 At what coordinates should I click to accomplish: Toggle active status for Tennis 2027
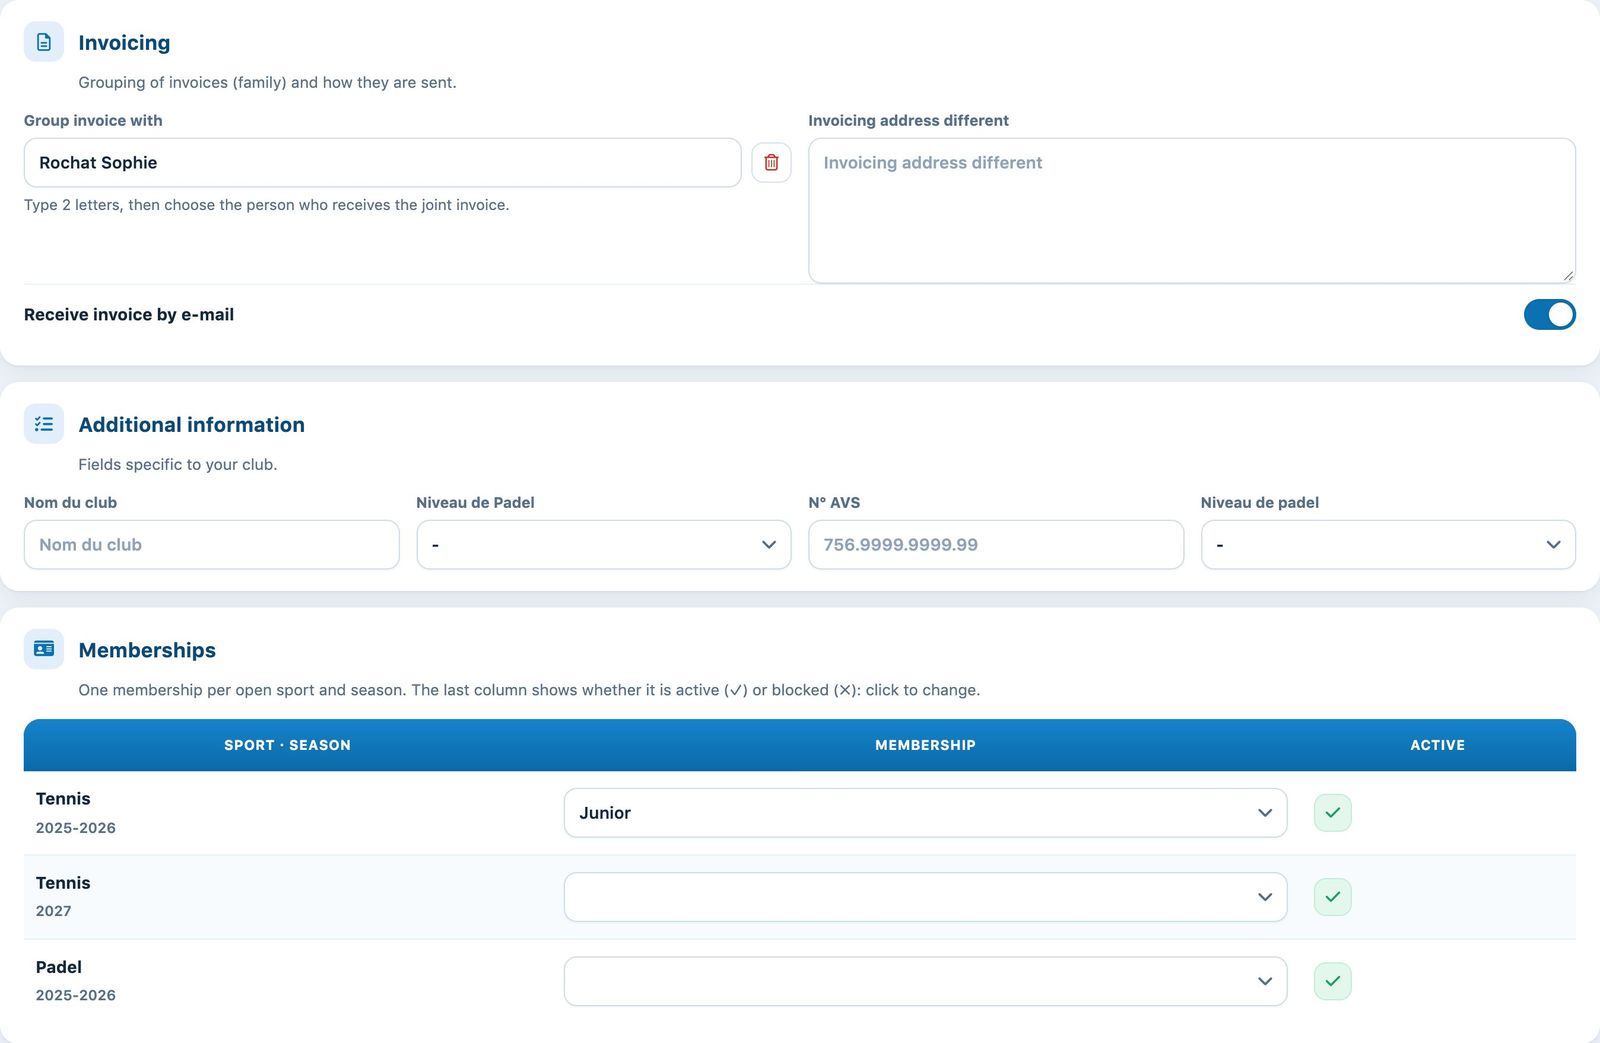pos(1332,897)
